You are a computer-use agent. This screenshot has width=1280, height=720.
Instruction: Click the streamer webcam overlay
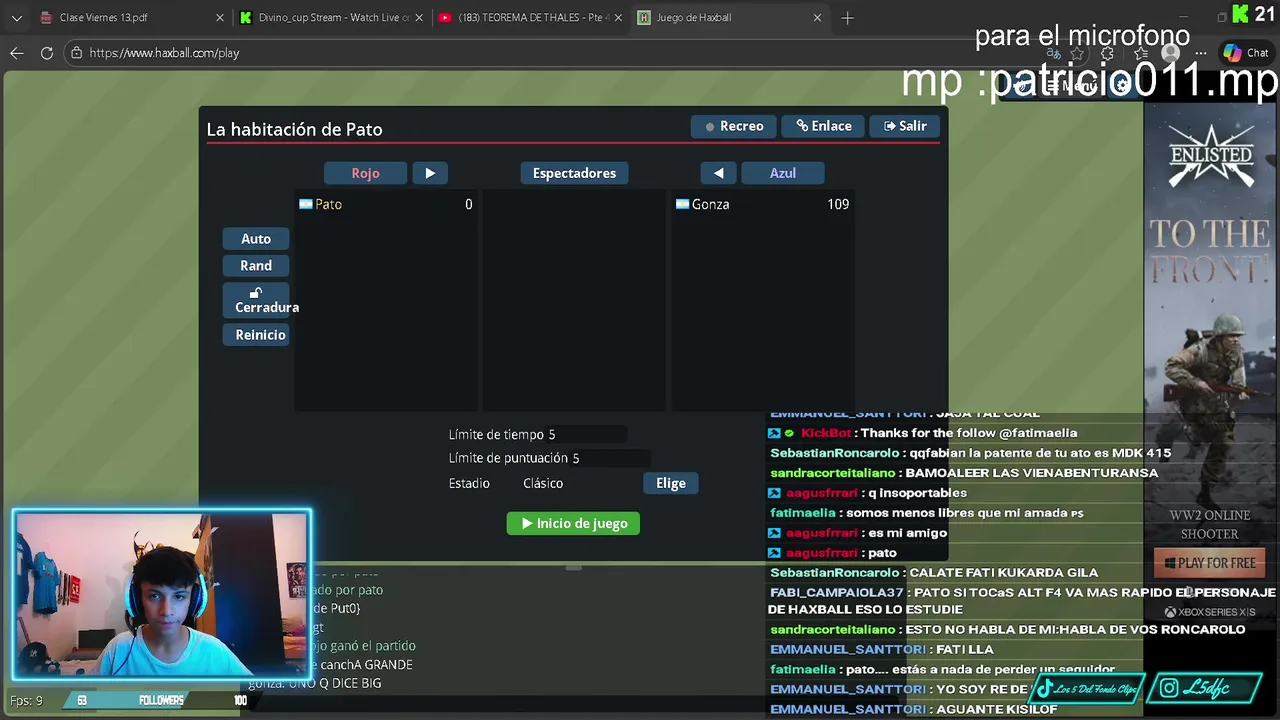tap(162, 594)
